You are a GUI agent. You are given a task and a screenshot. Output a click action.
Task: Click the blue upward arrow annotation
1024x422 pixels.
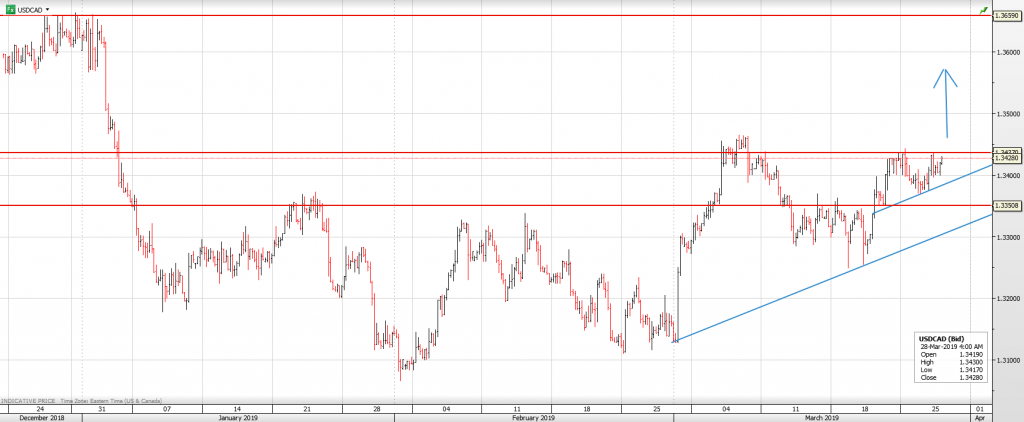946,100
